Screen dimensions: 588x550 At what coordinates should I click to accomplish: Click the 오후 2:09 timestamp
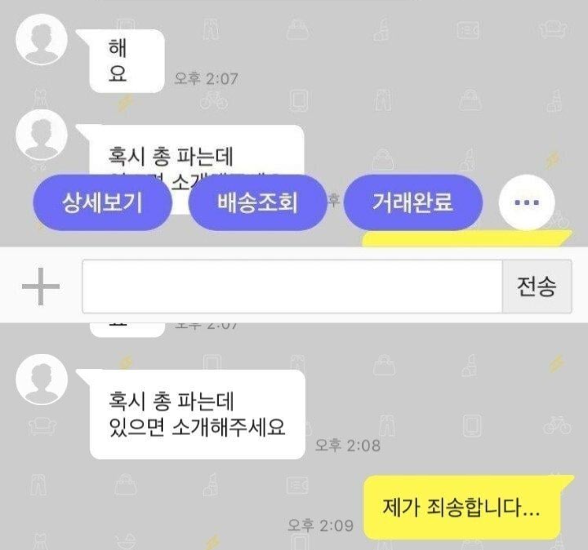[321, 525]
